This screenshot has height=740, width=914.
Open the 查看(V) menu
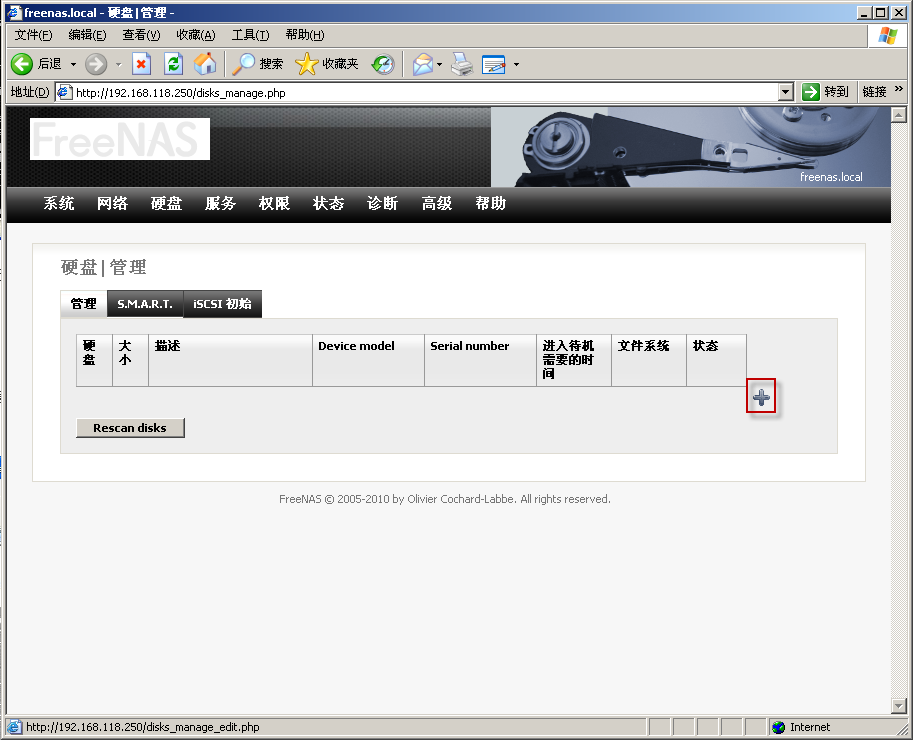(x=141, y=35)
